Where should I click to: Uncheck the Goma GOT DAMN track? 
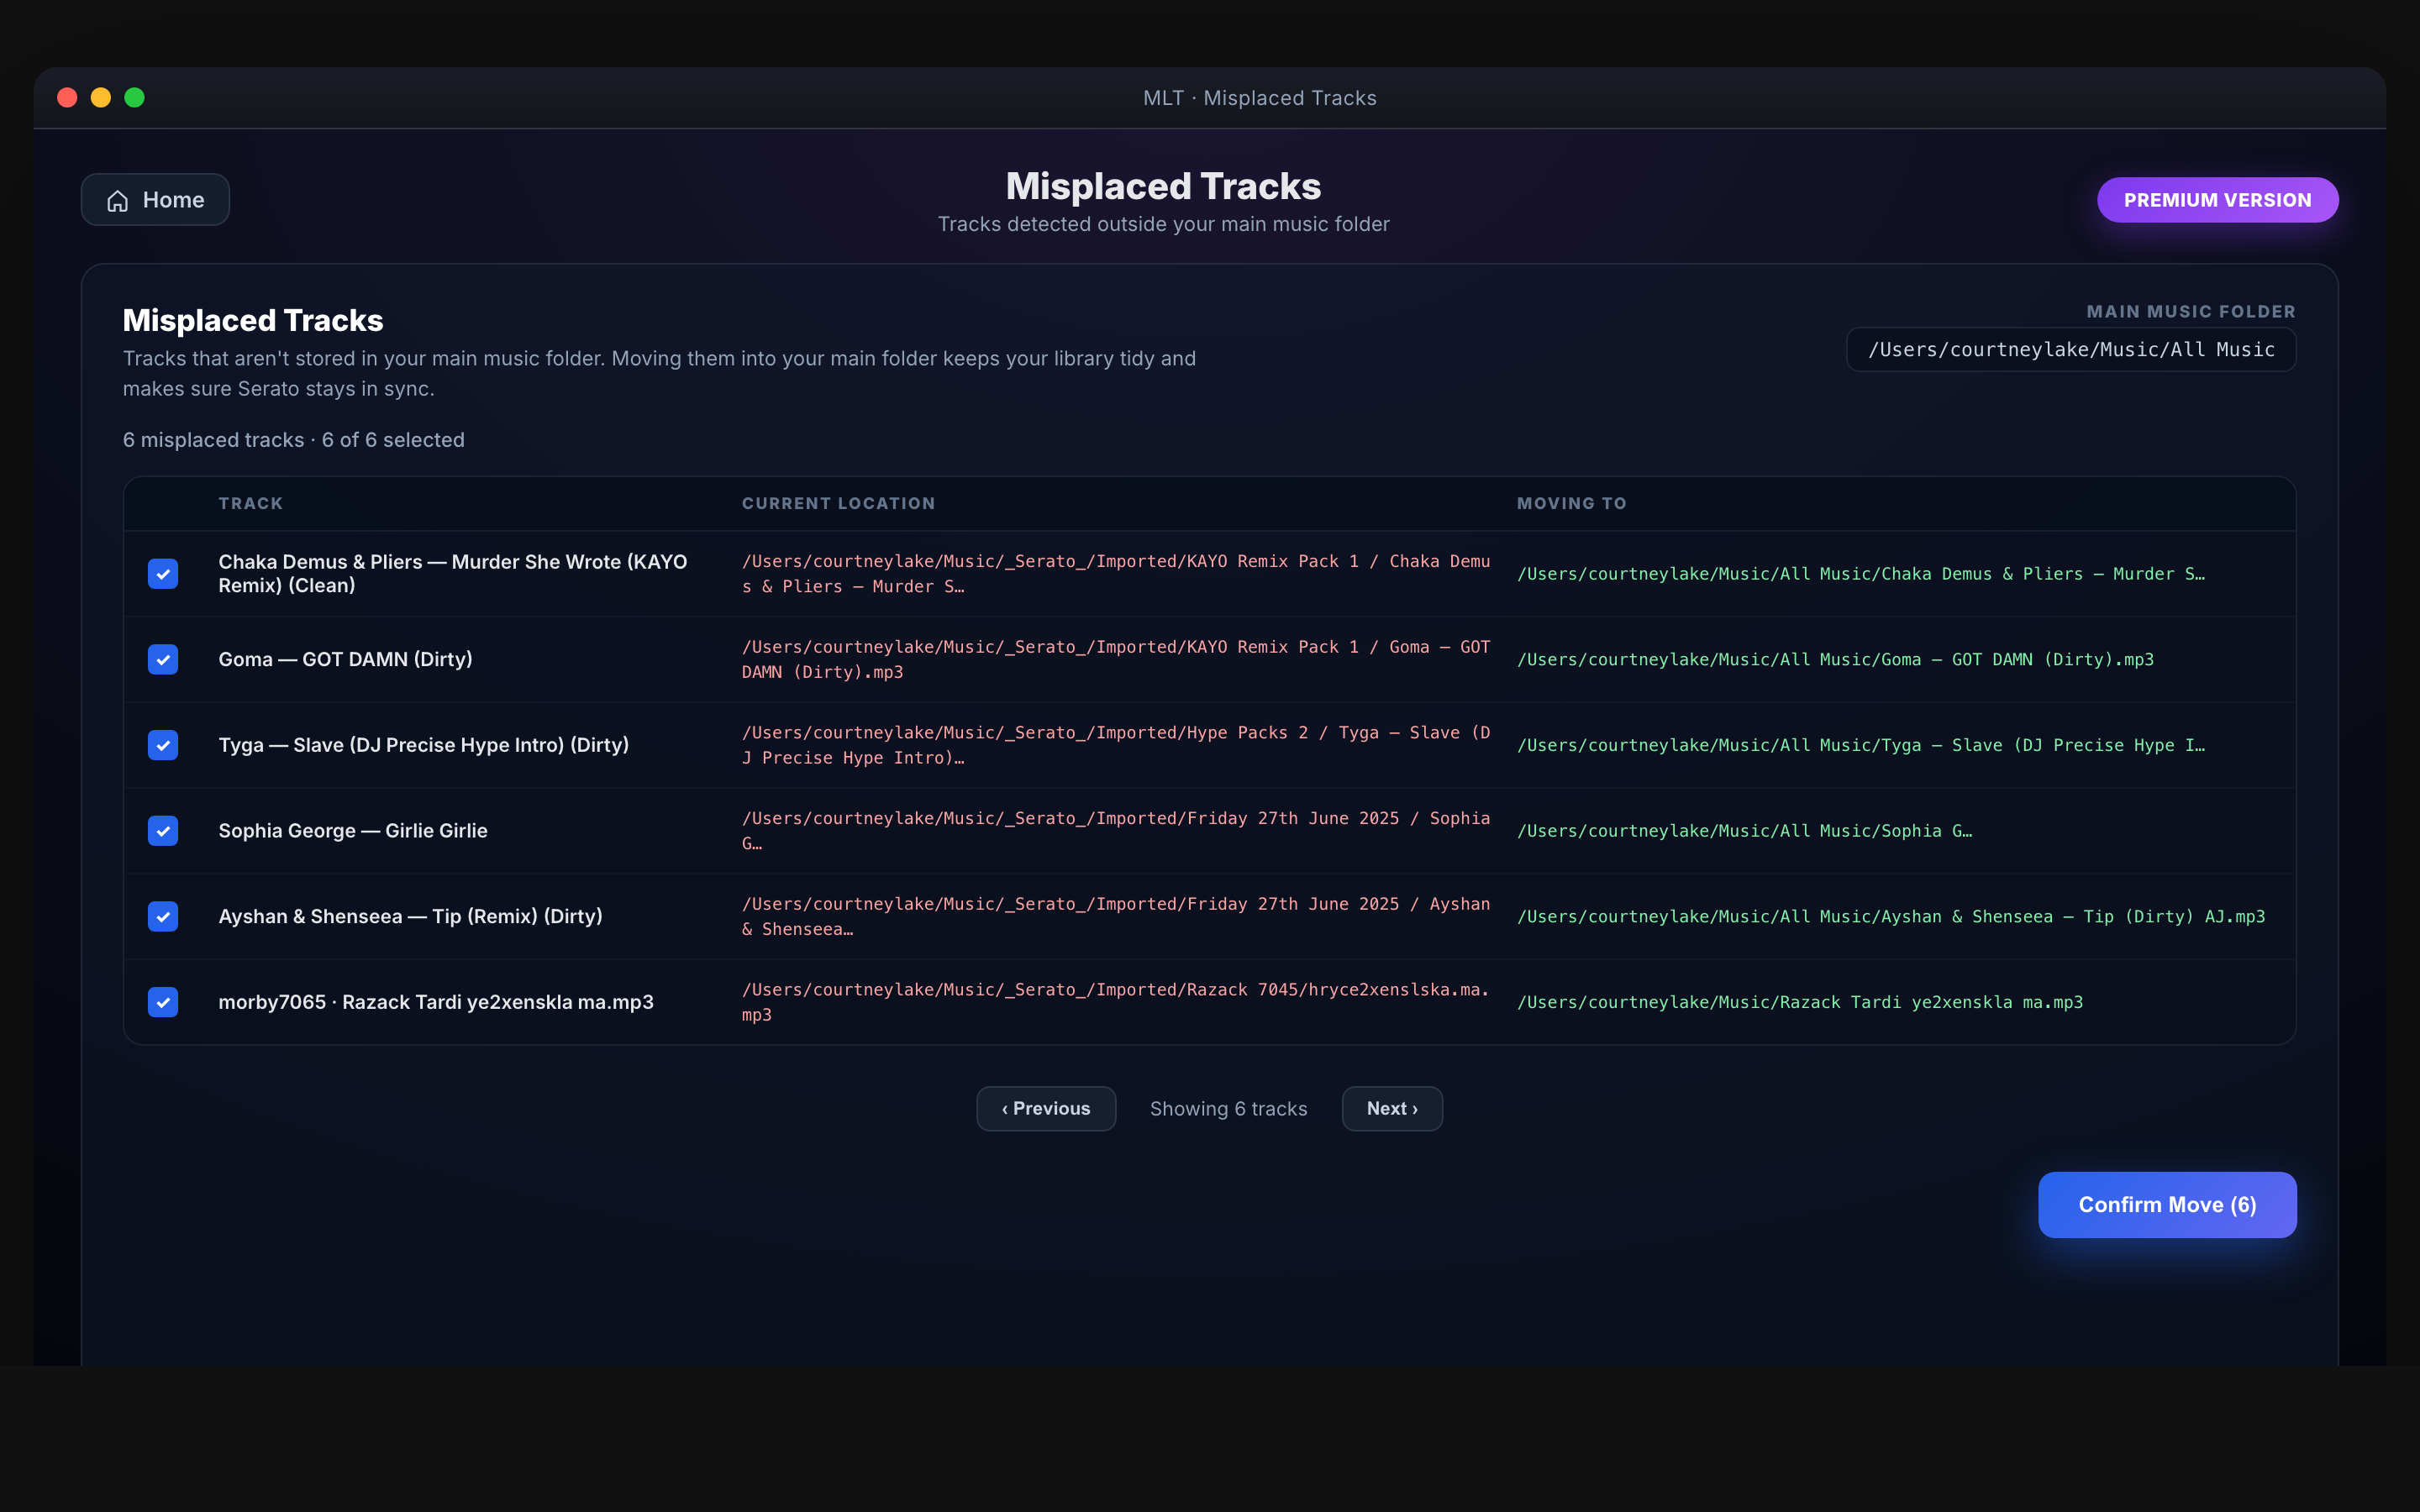(x=163, y=660)
